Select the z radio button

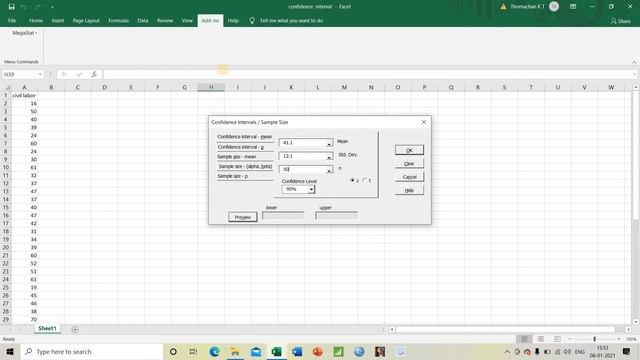(x=353, y=180)
